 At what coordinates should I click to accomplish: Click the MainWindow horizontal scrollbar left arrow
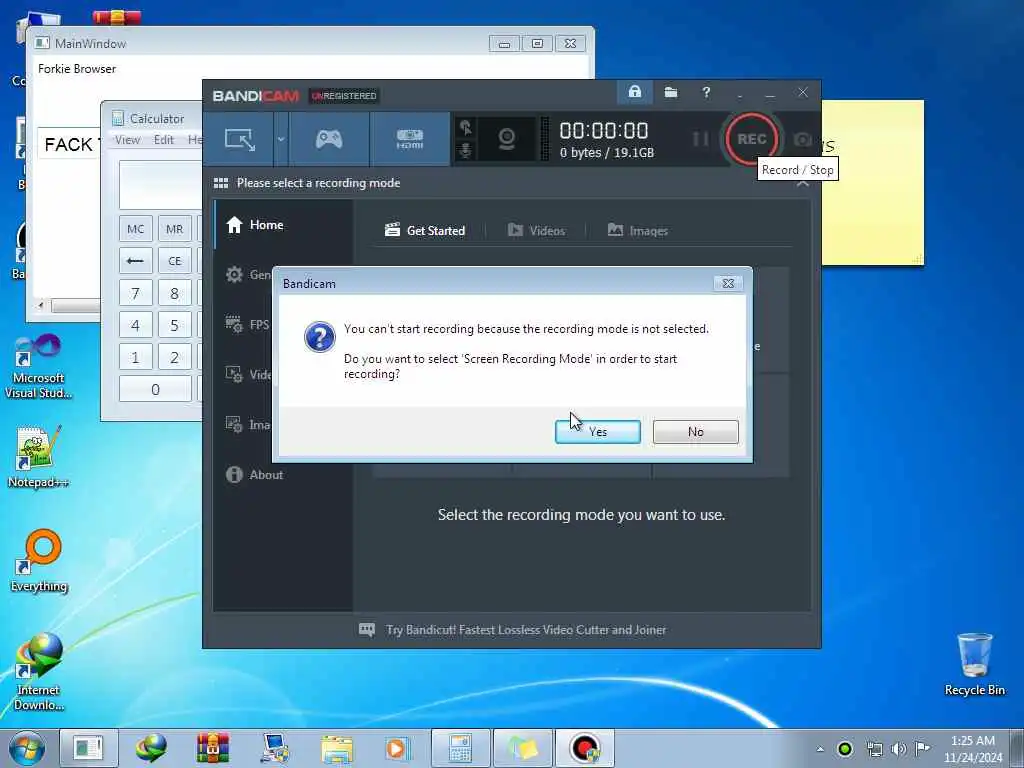(x=40, y=305)
